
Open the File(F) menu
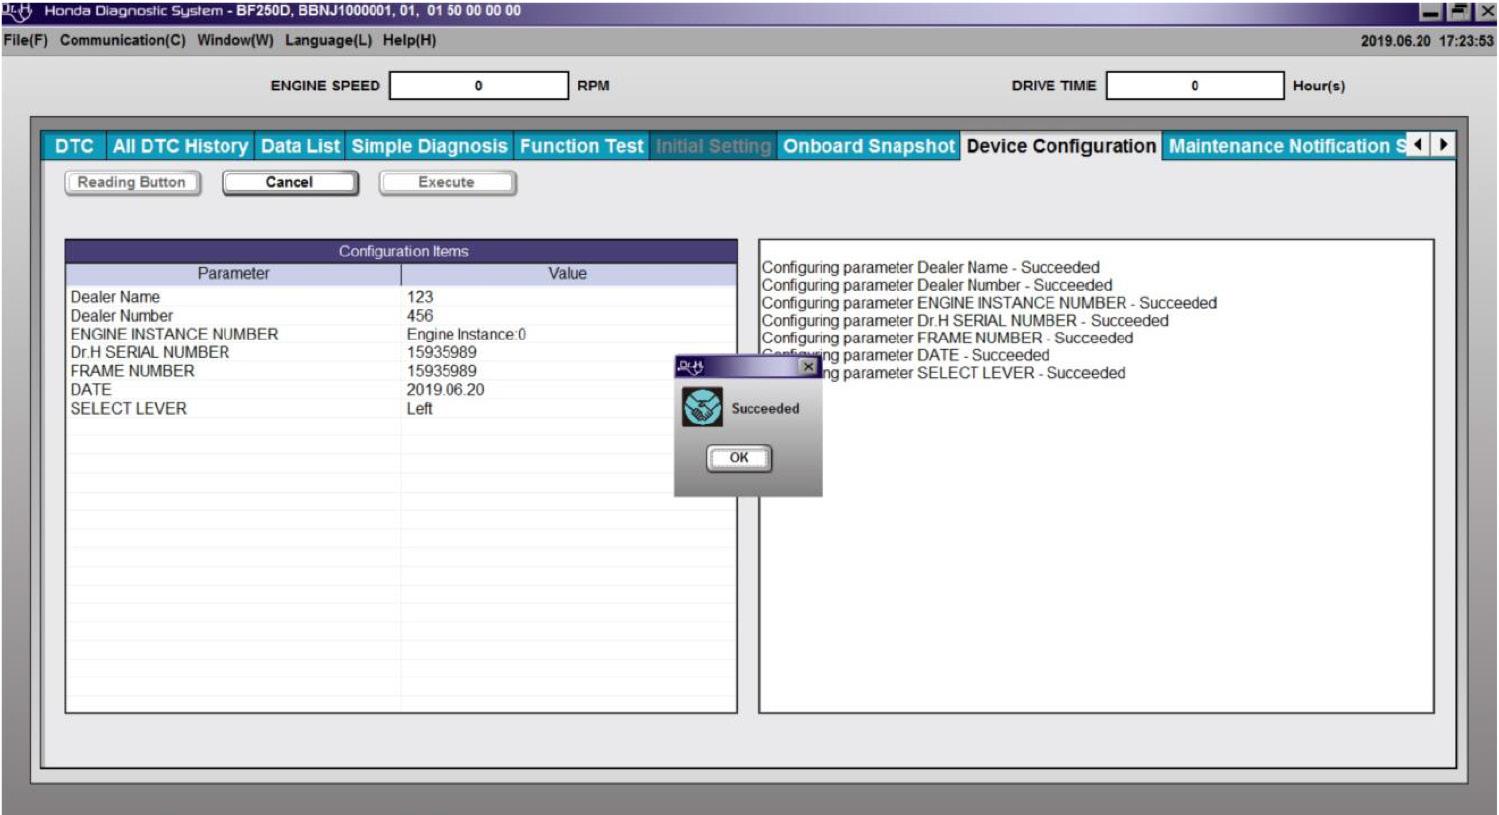click(25, 40)
